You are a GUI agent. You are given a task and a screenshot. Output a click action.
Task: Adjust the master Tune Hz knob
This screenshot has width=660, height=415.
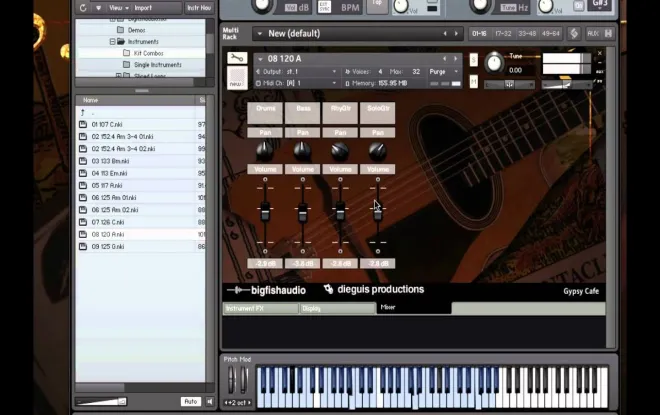(x=480, y=5)
